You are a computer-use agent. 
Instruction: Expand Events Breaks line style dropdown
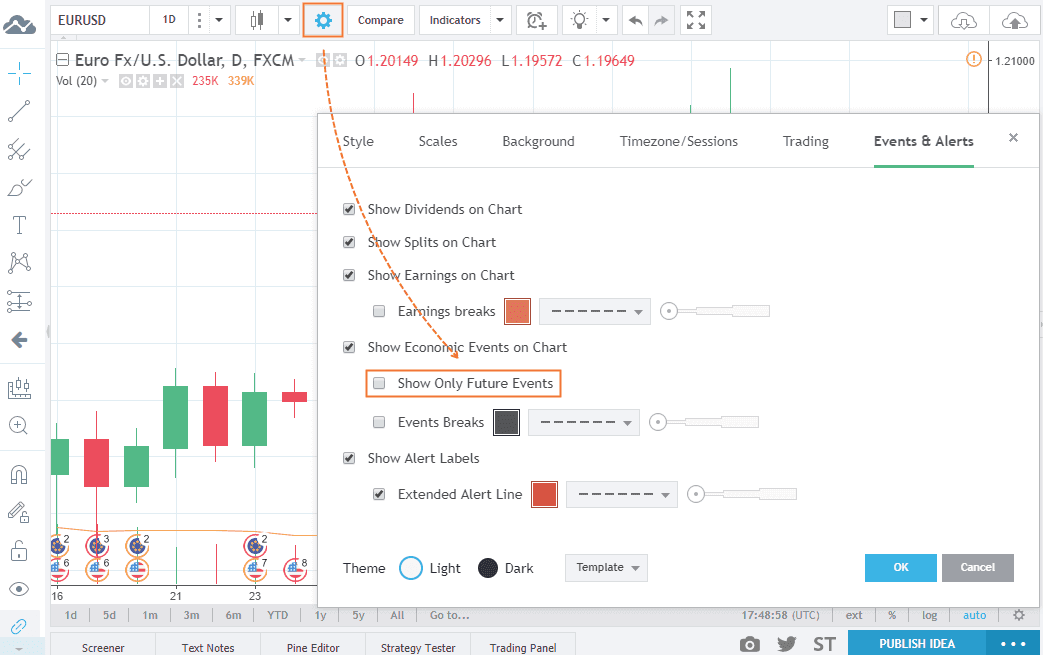[x=584, y=423]
